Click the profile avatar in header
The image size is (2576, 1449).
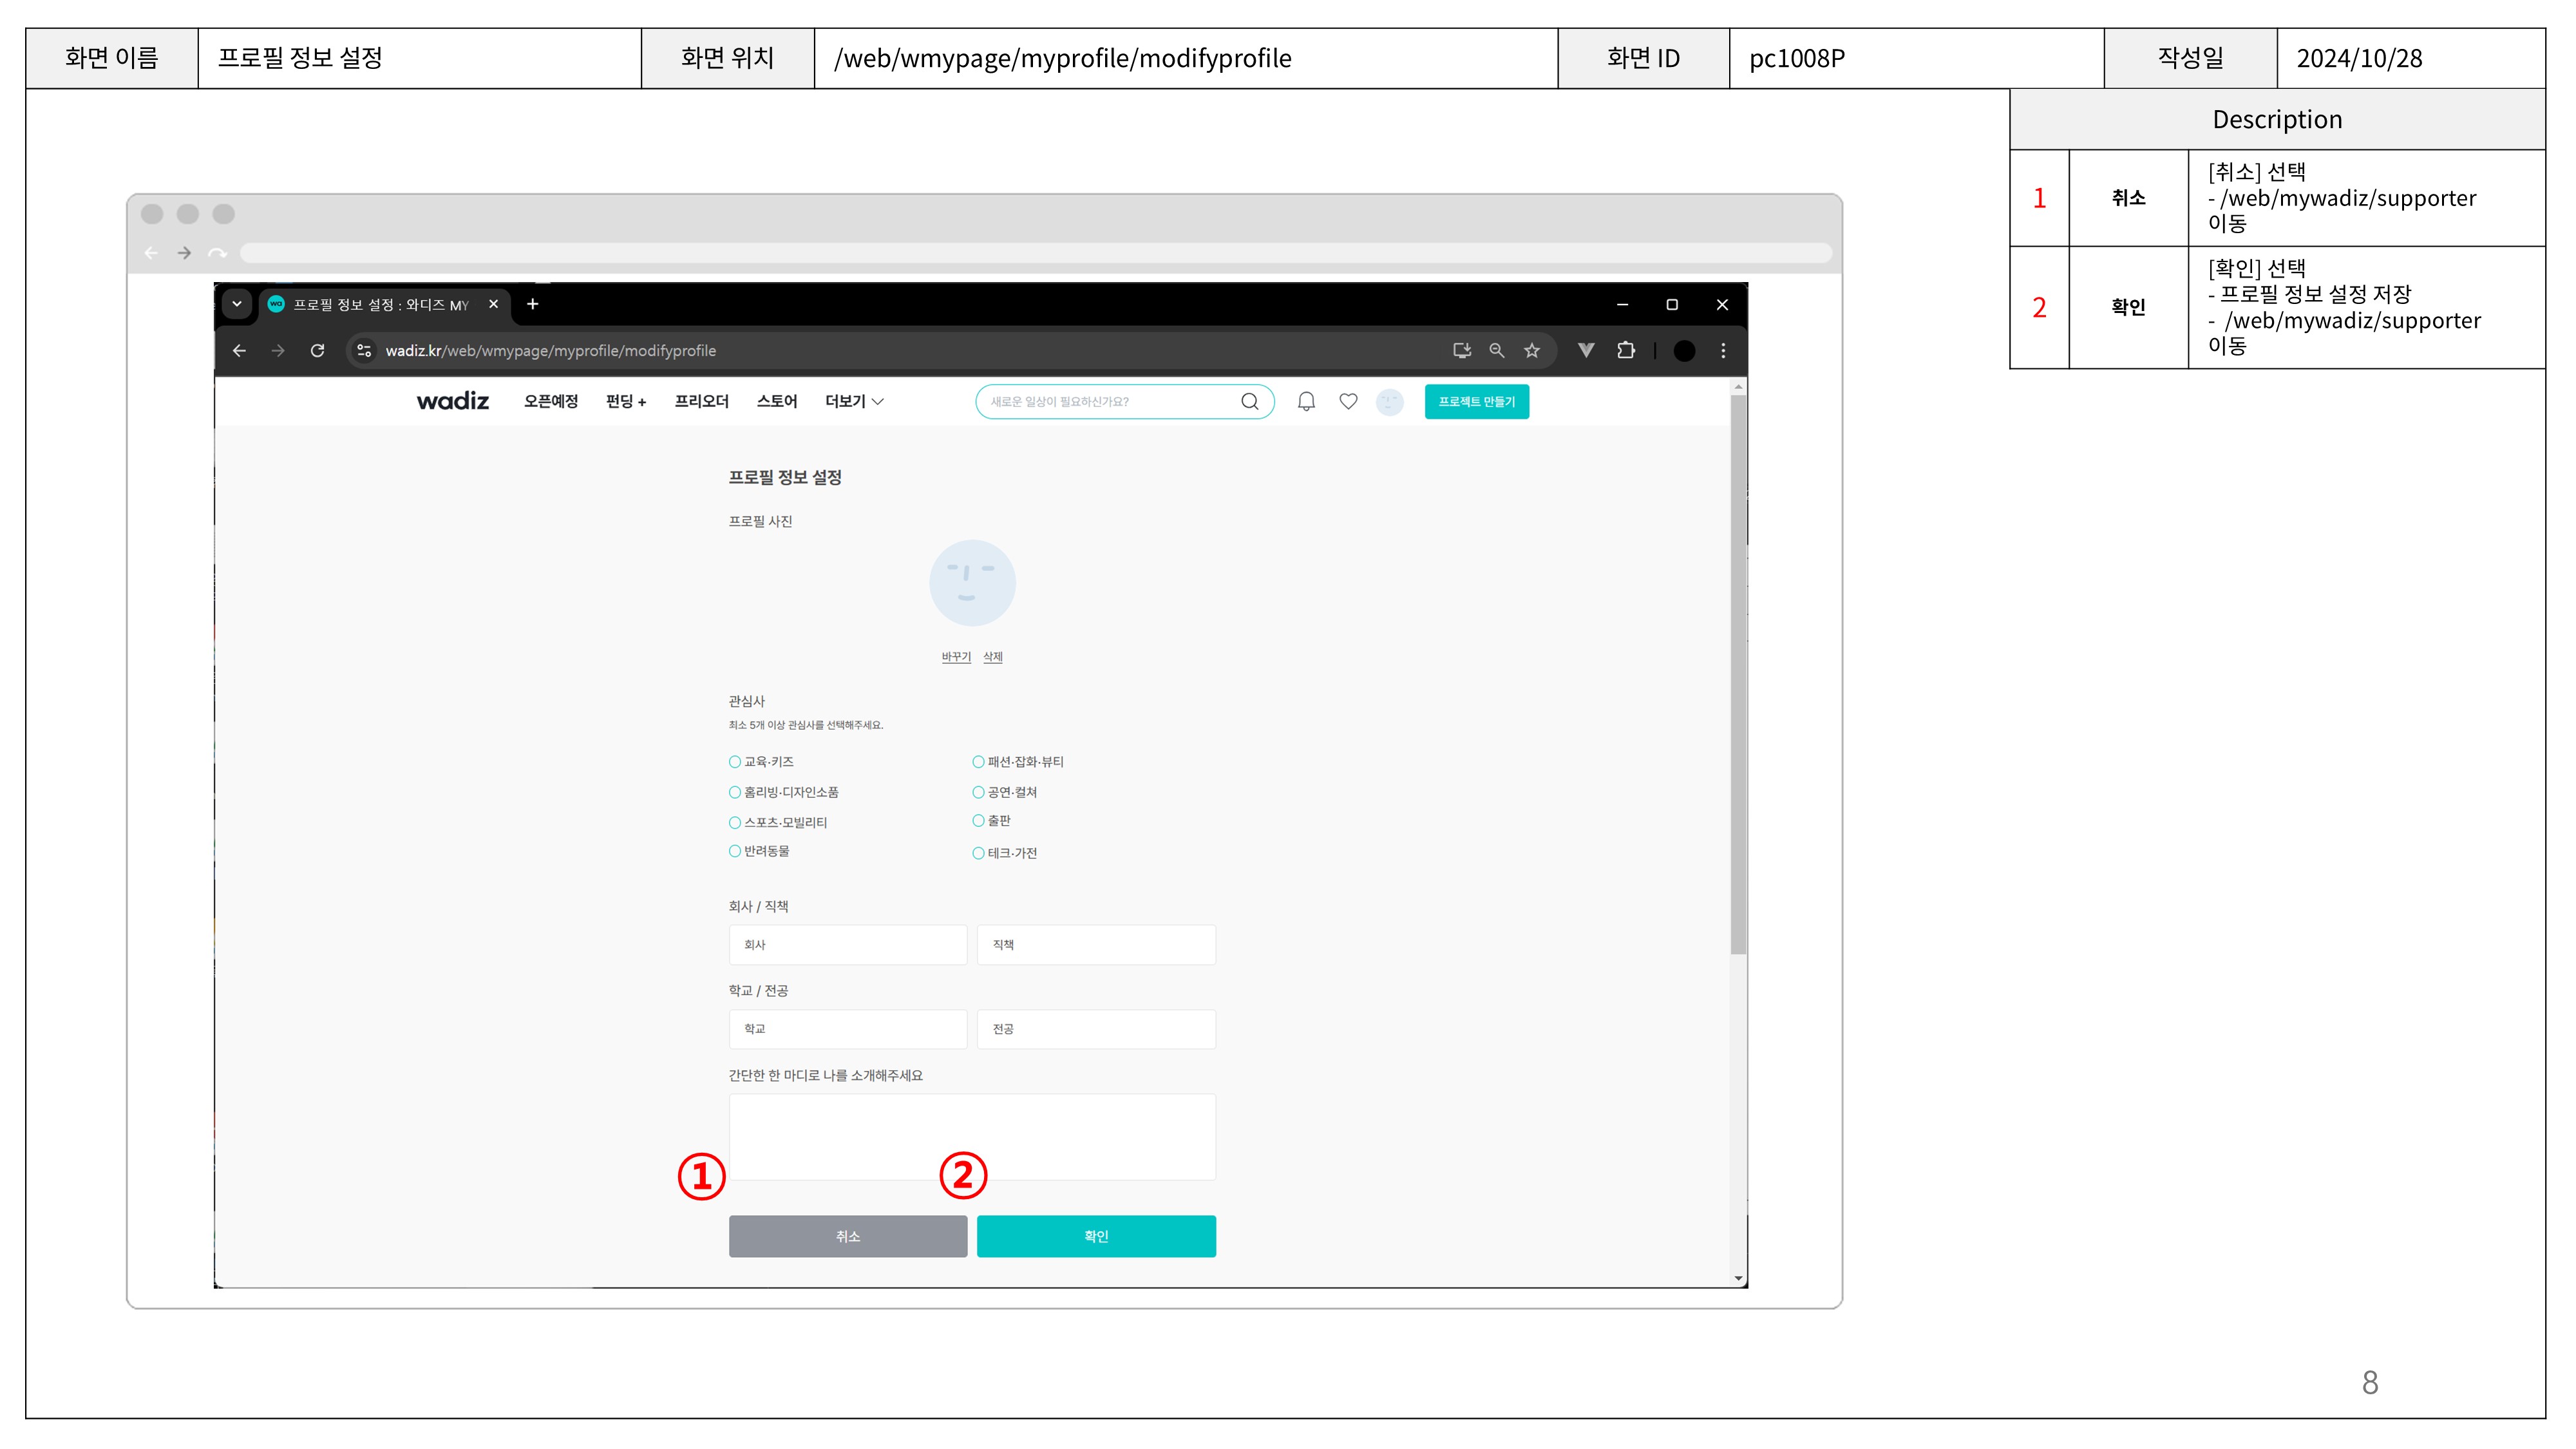coord(1389,401)
